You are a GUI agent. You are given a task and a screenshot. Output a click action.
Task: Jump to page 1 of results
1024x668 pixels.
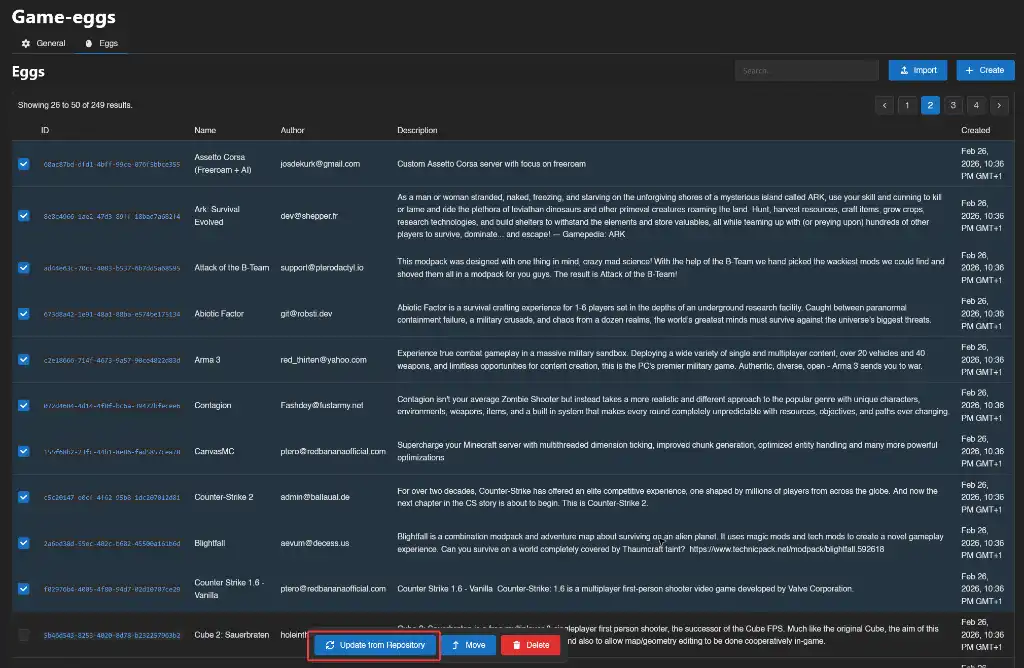907,105
